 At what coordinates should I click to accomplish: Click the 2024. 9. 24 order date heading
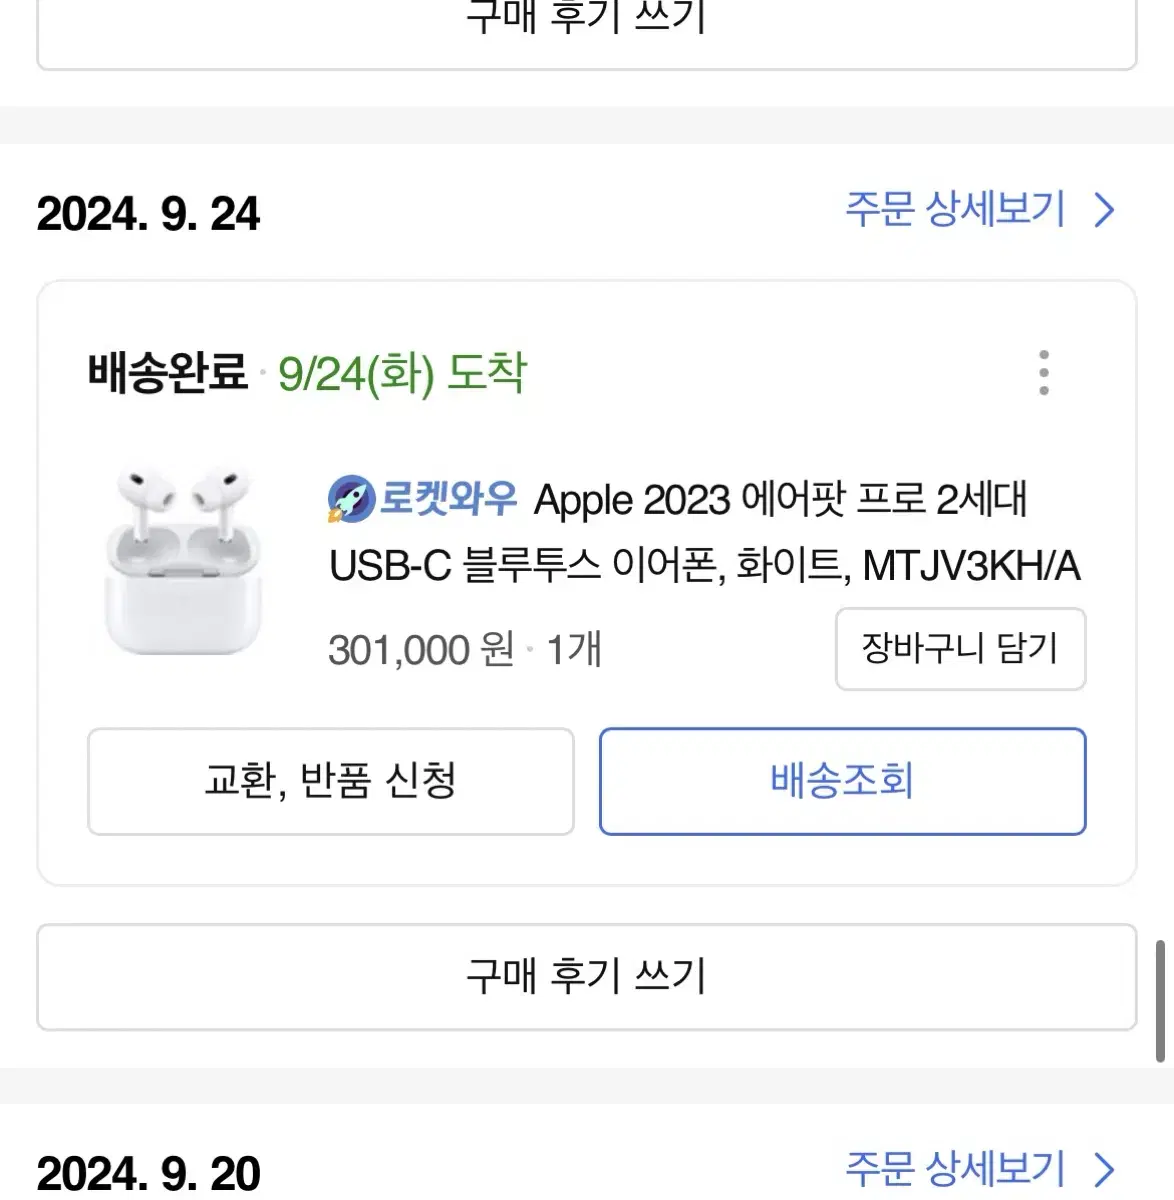(x=148, y=213)
